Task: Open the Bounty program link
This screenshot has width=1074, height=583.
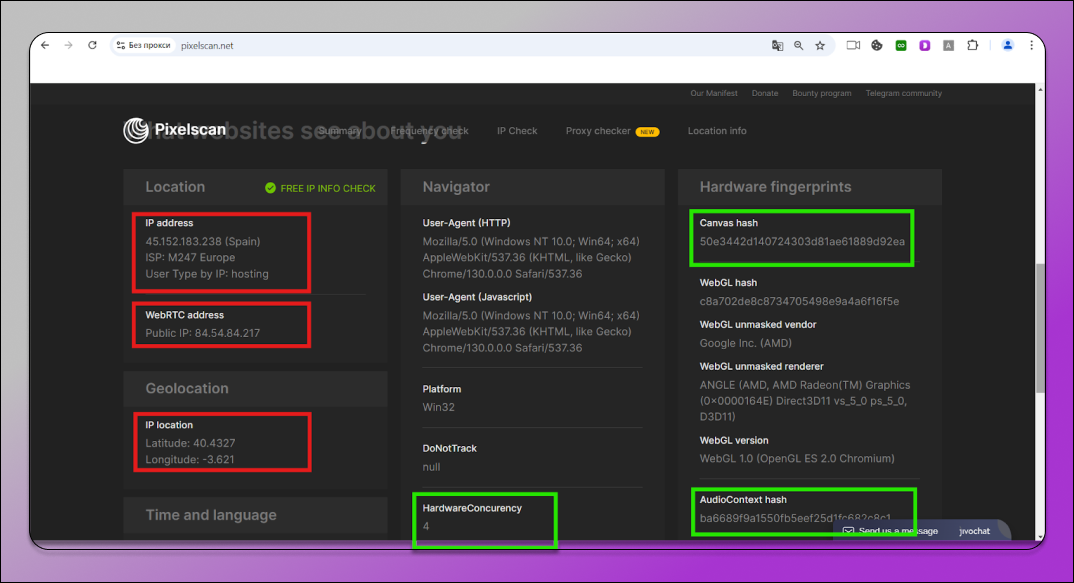Action: click(x=821, y=93)
